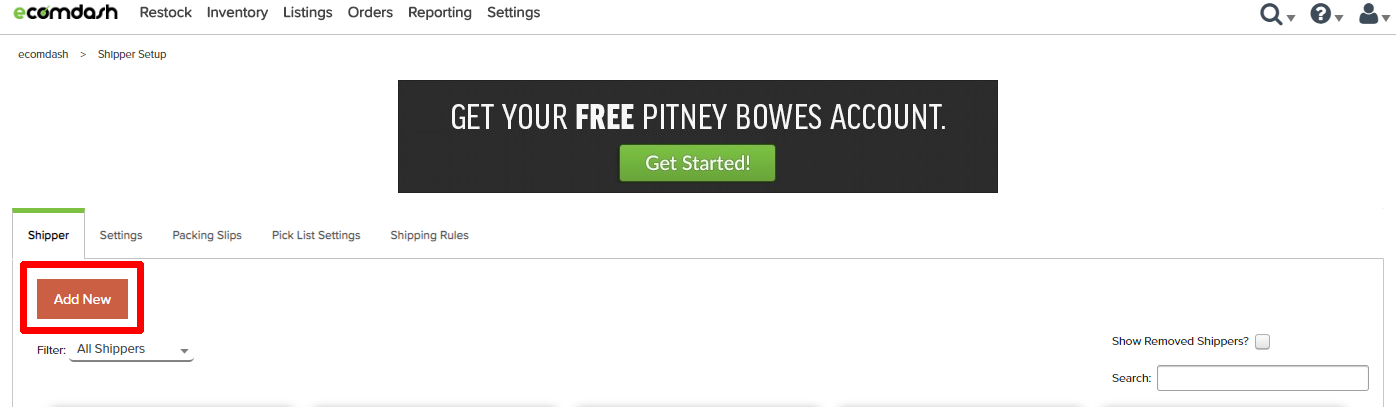The width and height of the screenshot is (1396, 407).
Task: Click the Add New button
Action: tap(82, 299)
